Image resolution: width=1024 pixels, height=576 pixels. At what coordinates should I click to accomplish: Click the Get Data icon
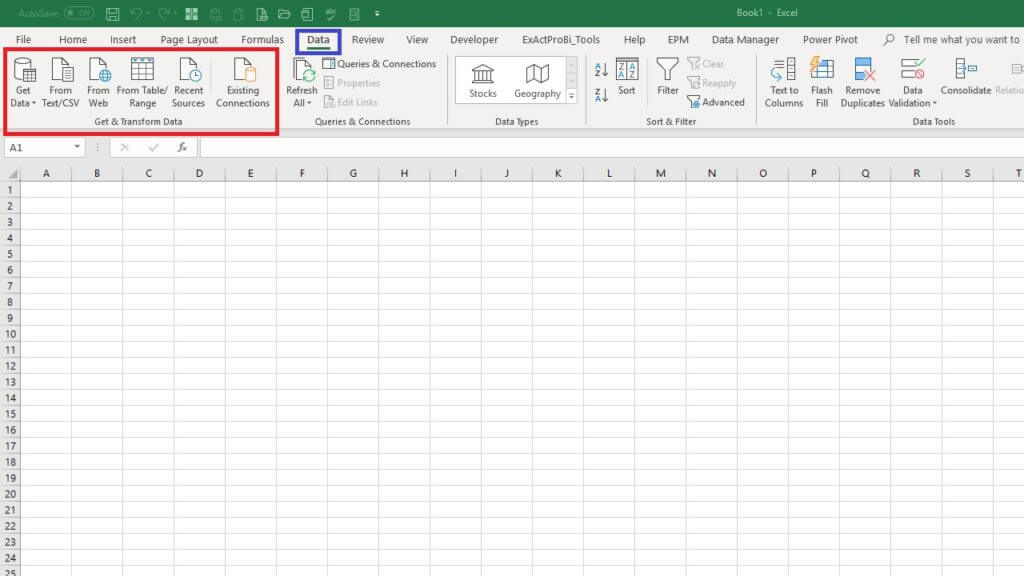[x=23, y=71]
